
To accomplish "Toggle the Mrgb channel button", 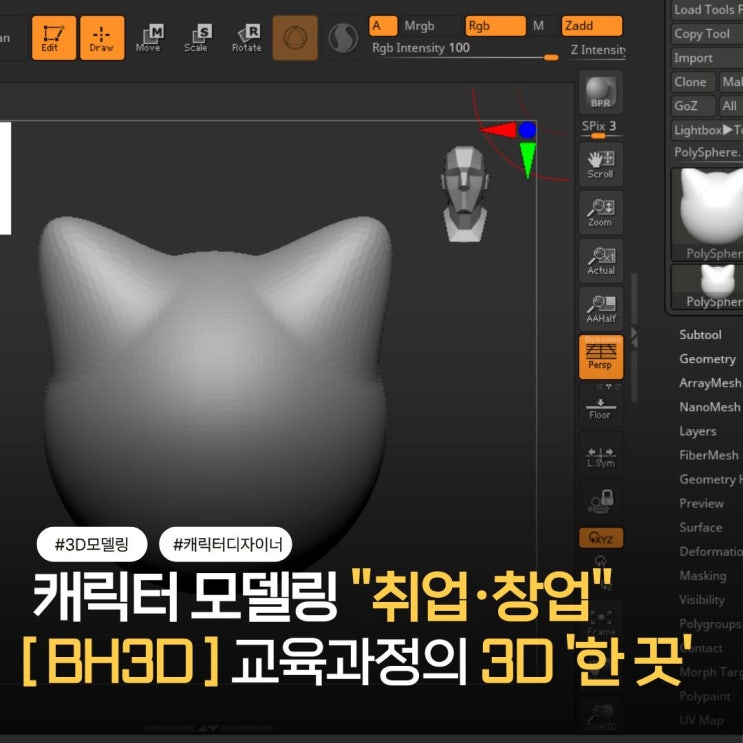I will tap(430, 26).
